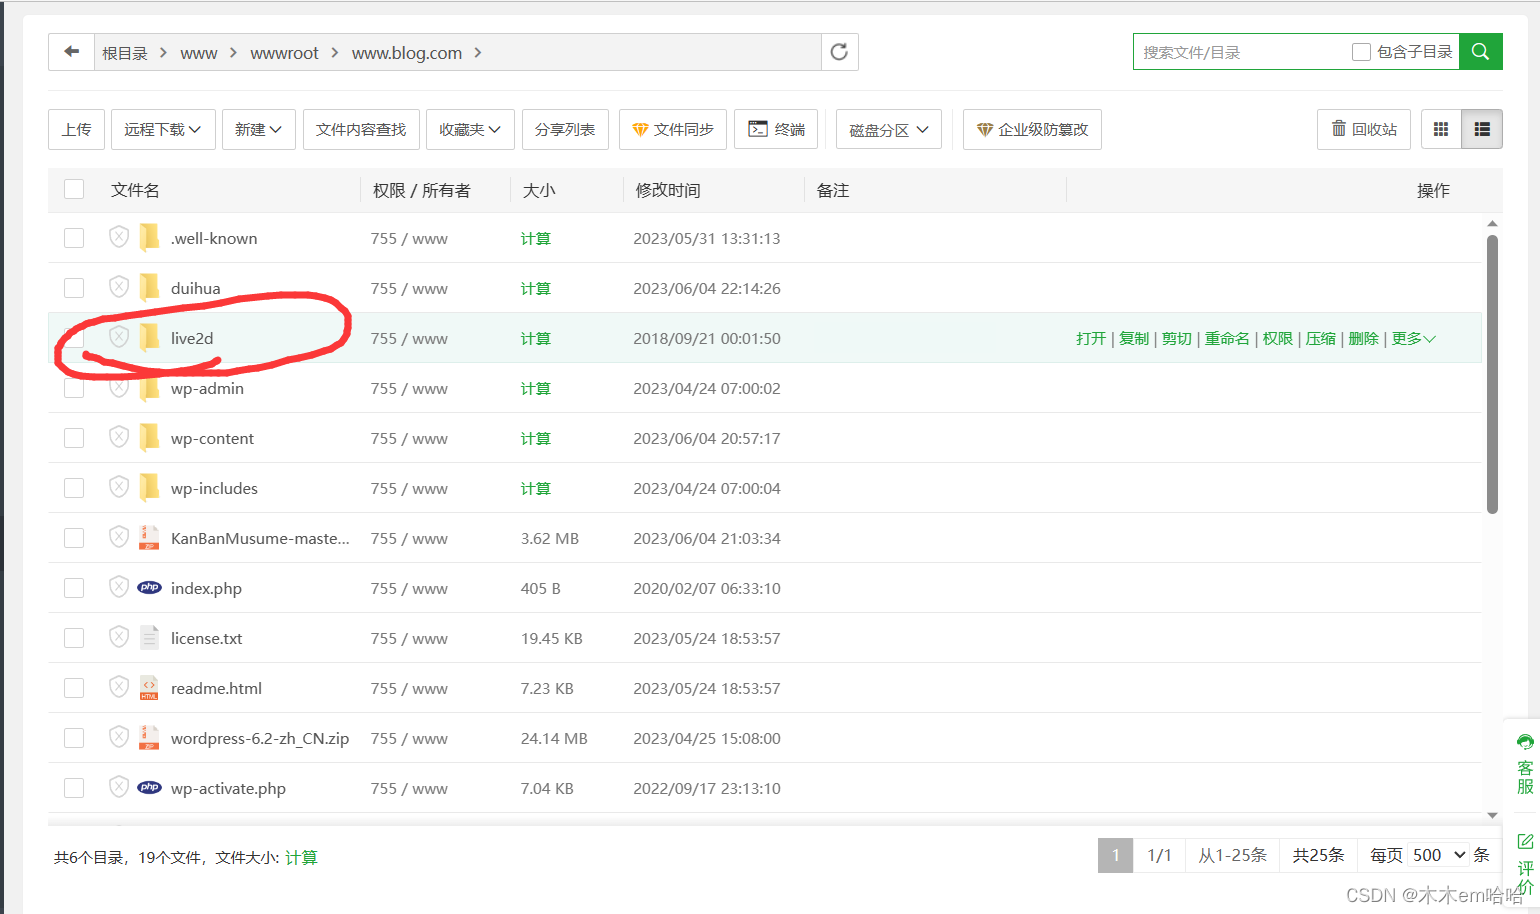Open the 客服 customer service widget
Screen dimensions: 1540x914
click(x=1524, y=764)
